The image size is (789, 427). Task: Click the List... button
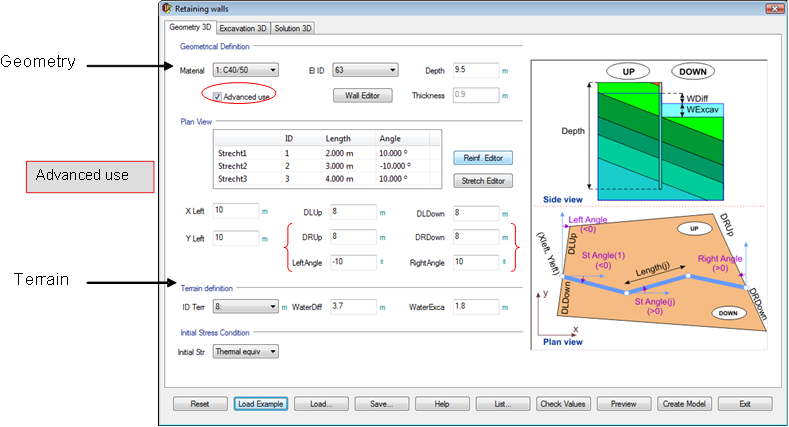503,404
